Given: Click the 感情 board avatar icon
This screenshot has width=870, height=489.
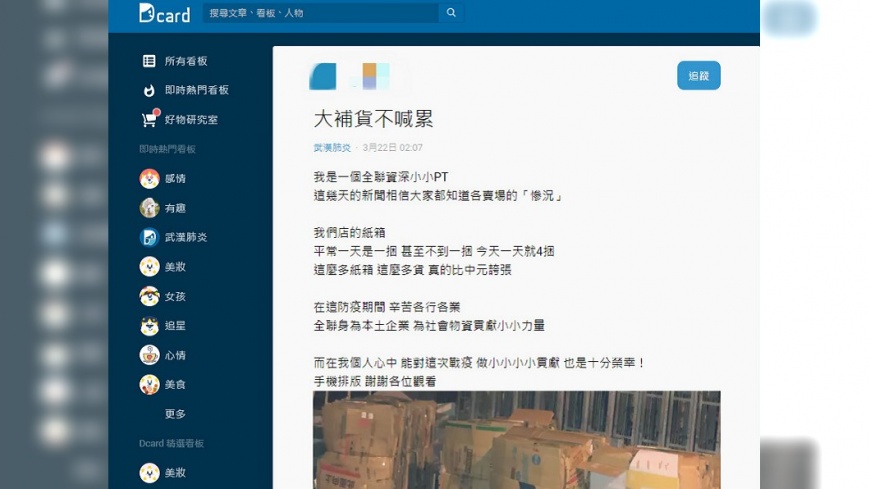Looking at the screenshot, I should (x=149, y=179).
